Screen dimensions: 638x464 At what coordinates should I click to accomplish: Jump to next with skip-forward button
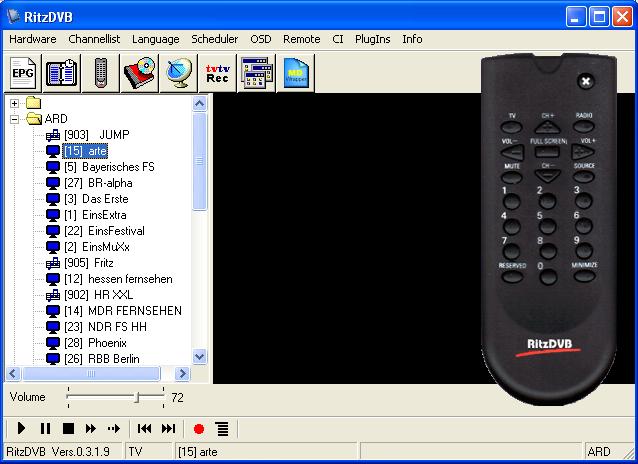coord(168,429)
